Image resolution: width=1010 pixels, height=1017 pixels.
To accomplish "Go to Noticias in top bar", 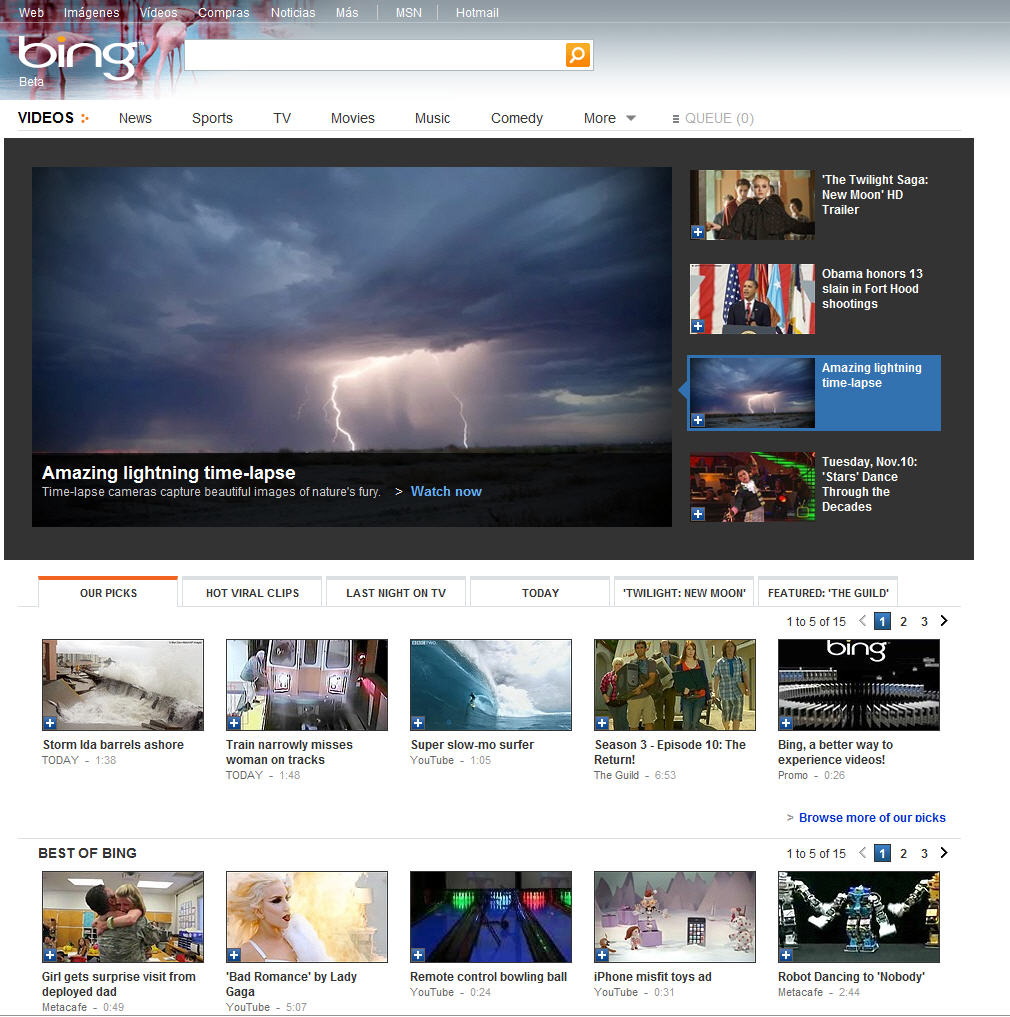I will click(293, 12).
